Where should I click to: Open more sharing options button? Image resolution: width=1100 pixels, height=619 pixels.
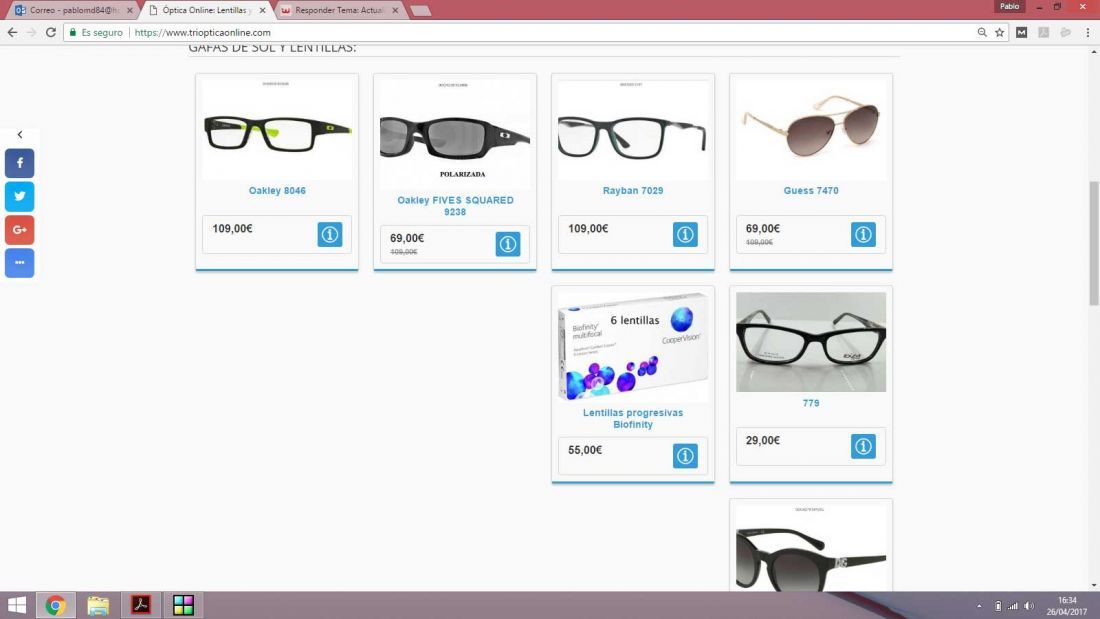coord(20,262)
